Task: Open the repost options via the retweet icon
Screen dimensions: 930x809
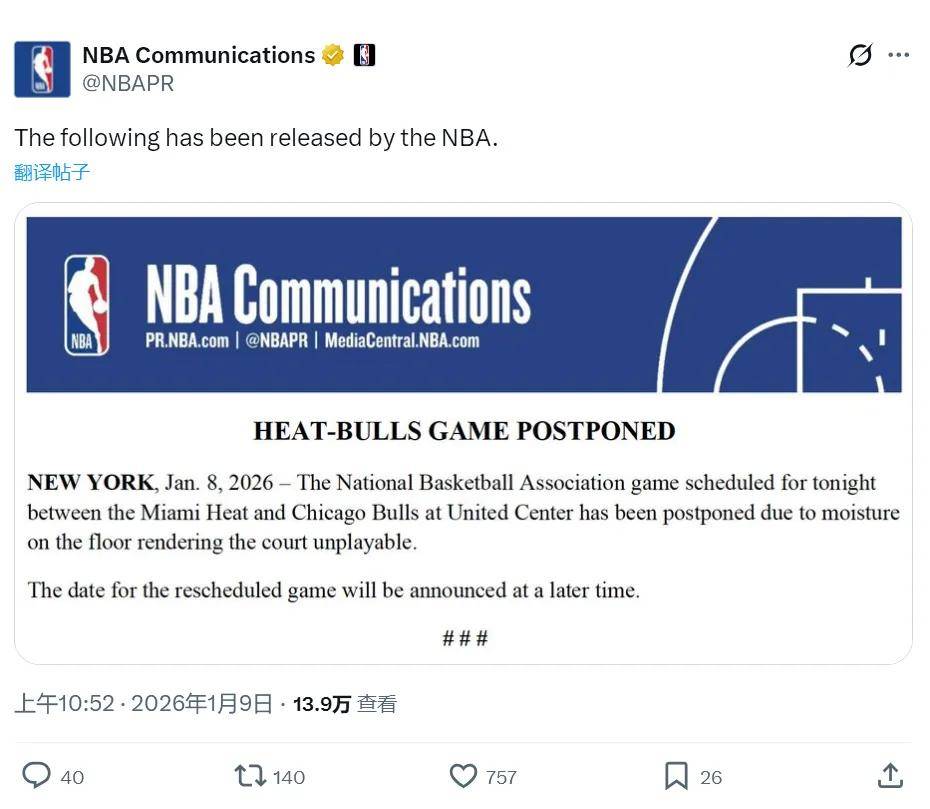Action: pos(248,776)
